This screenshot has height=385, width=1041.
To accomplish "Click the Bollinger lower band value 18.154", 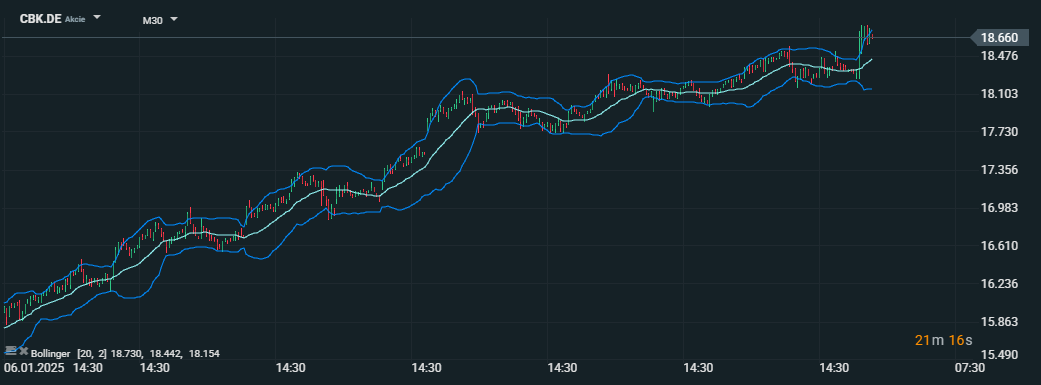I will [204, 354].
